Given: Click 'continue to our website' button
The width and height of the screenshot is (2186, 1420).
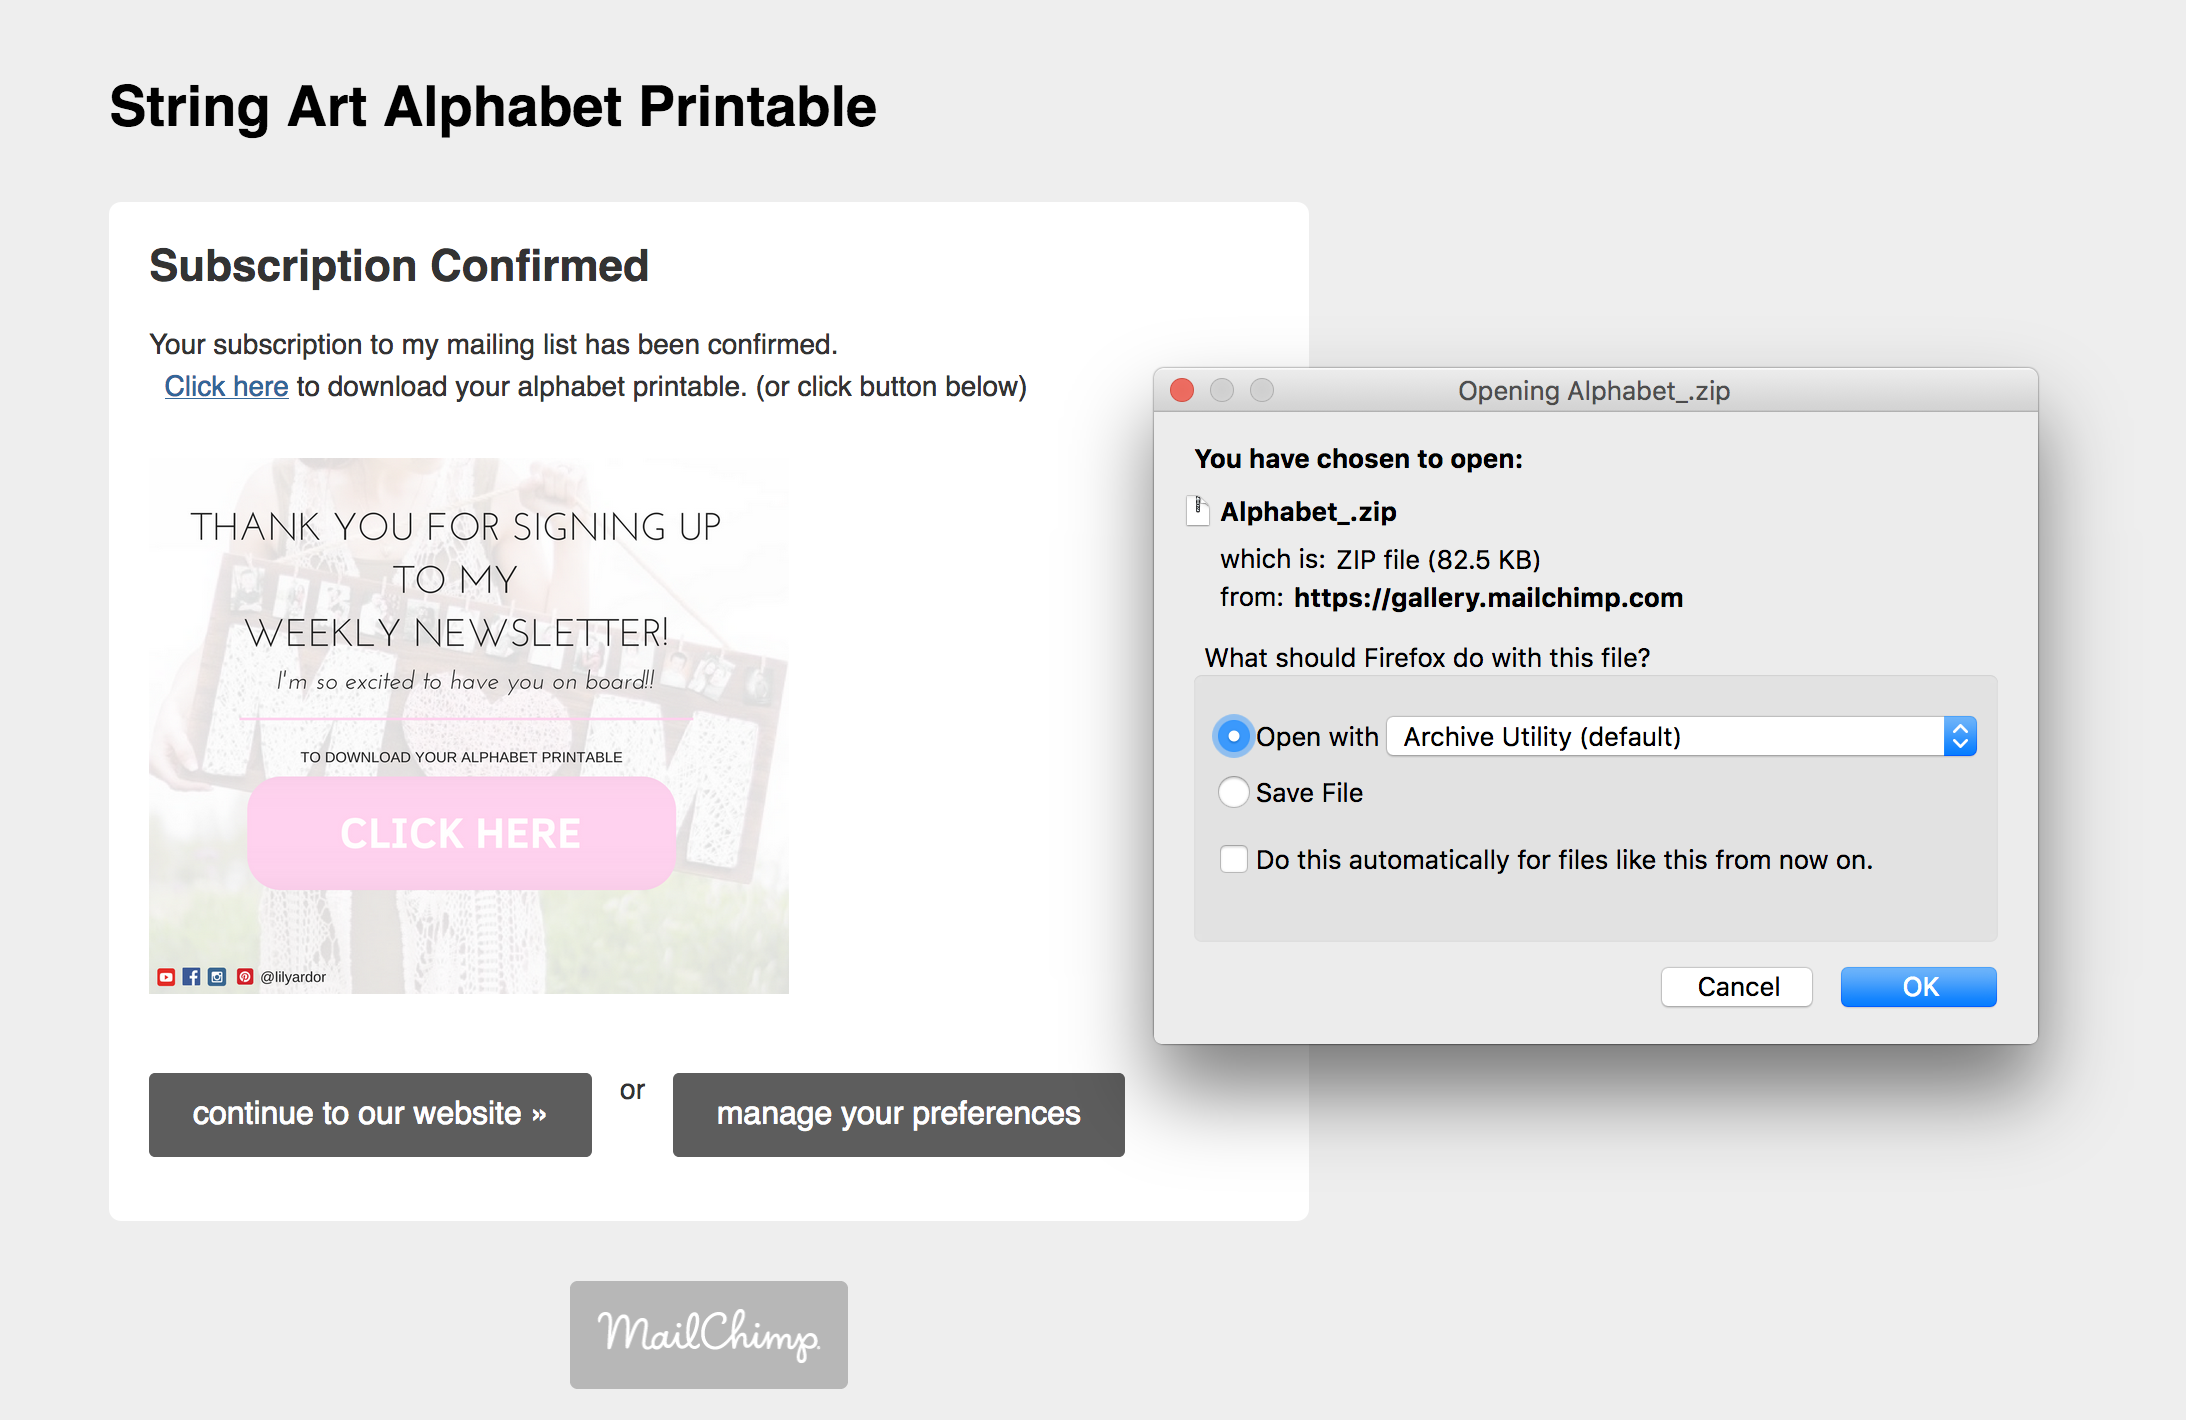Looking at the screenshot, I should pos(370,1114).
